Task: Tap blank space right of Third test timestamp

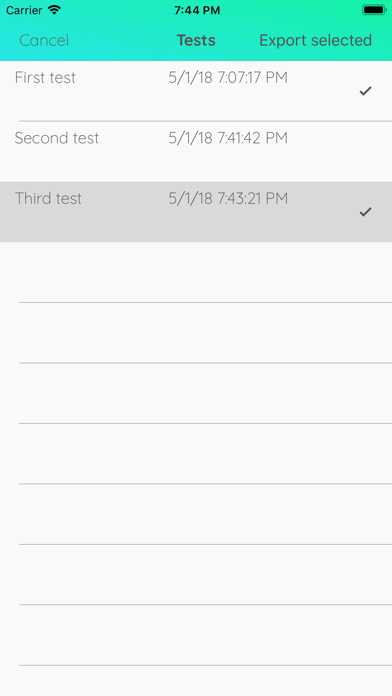Action: pyautogui.click(x=322, y=198)
